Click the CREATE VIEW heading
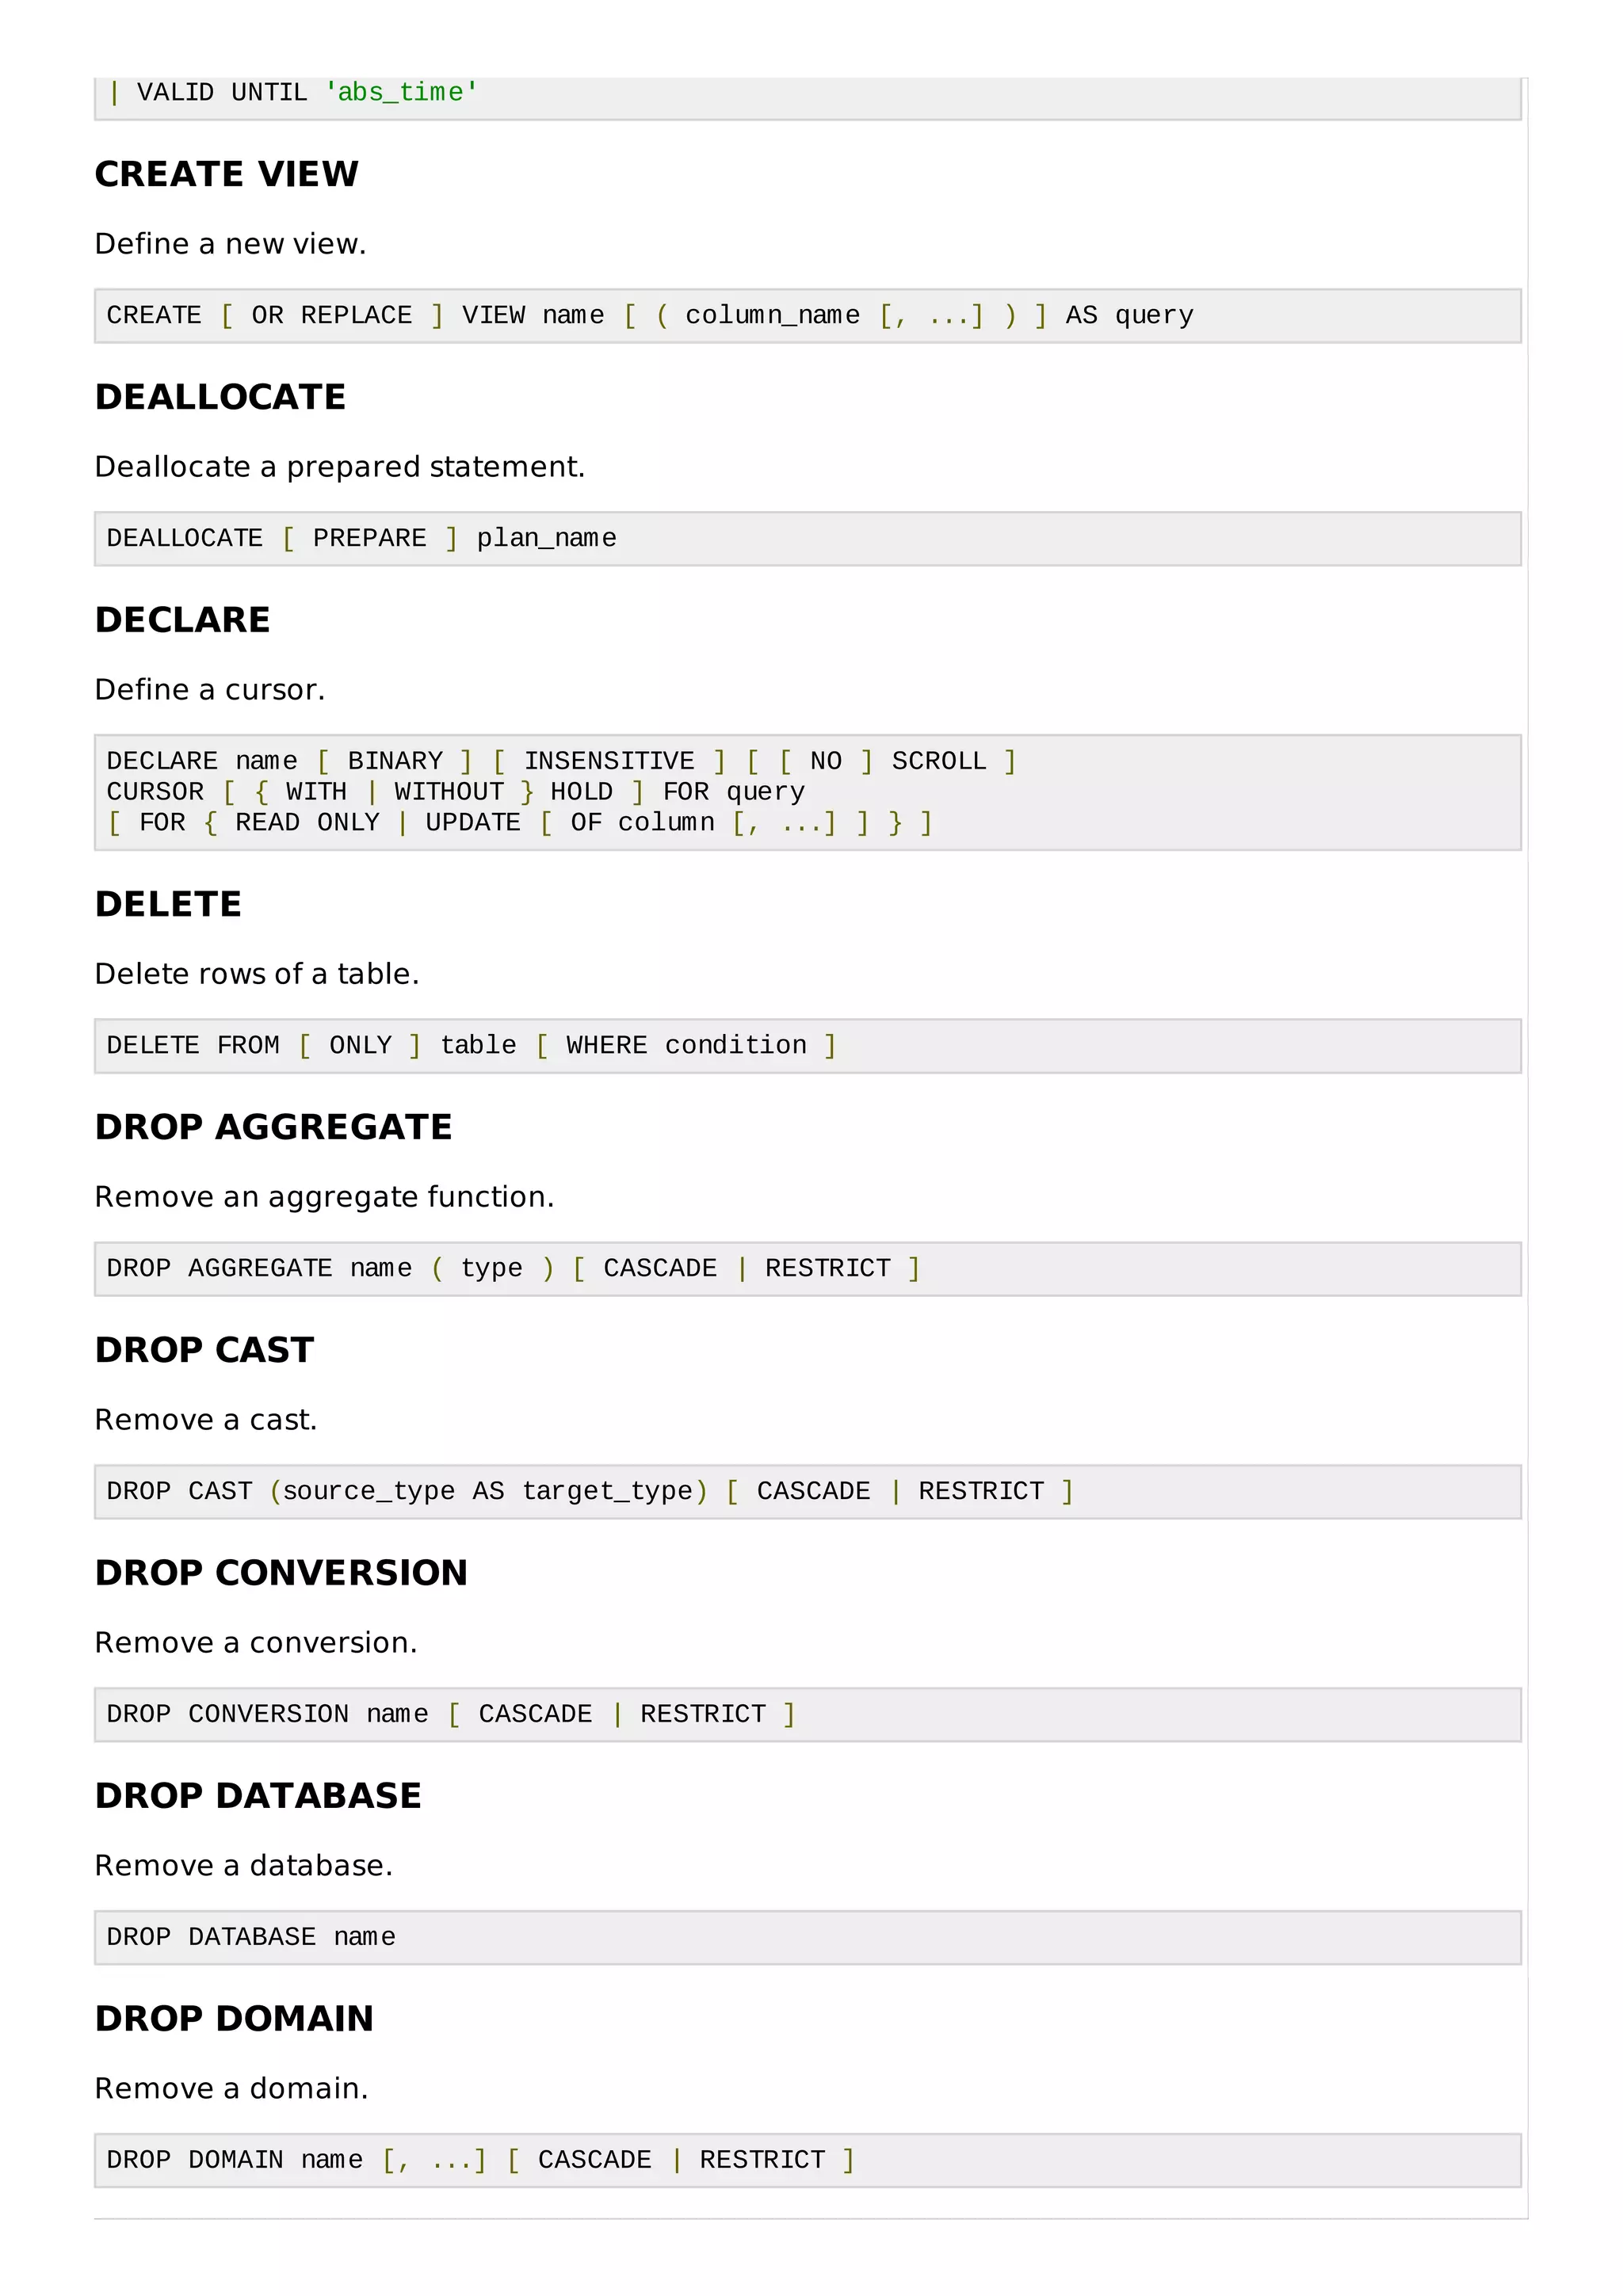This screenshot has width=1623, height=2296. [x=226, y=174]
